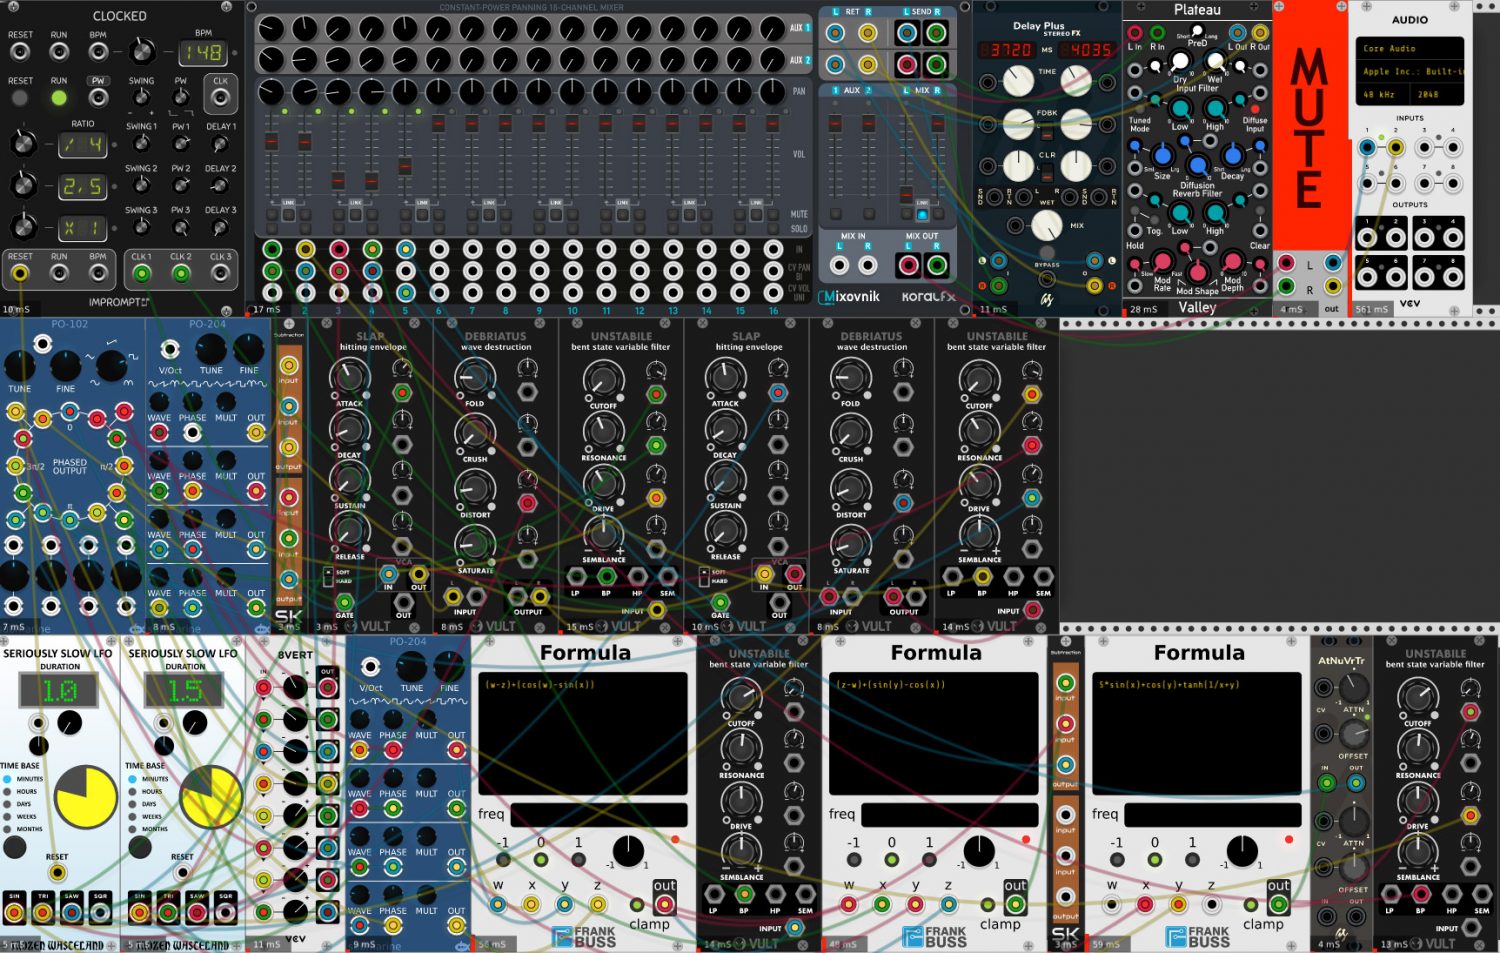The image size is (1500, 953).
Task: Click the RELEASE knob on right SLAP module
Action: 726,533
